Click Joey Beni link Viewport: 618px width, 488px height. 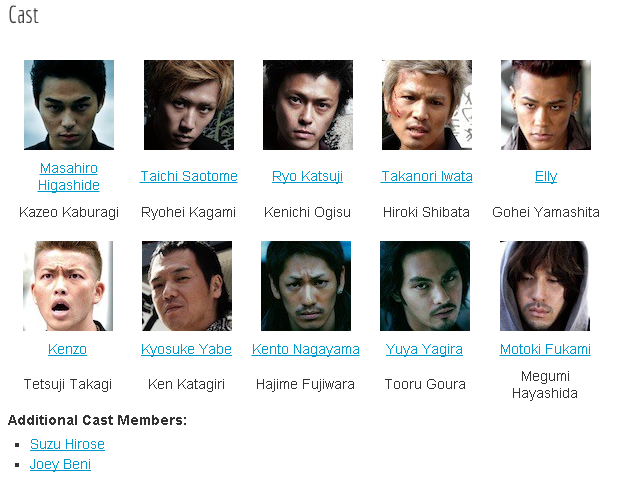[60, 464]
